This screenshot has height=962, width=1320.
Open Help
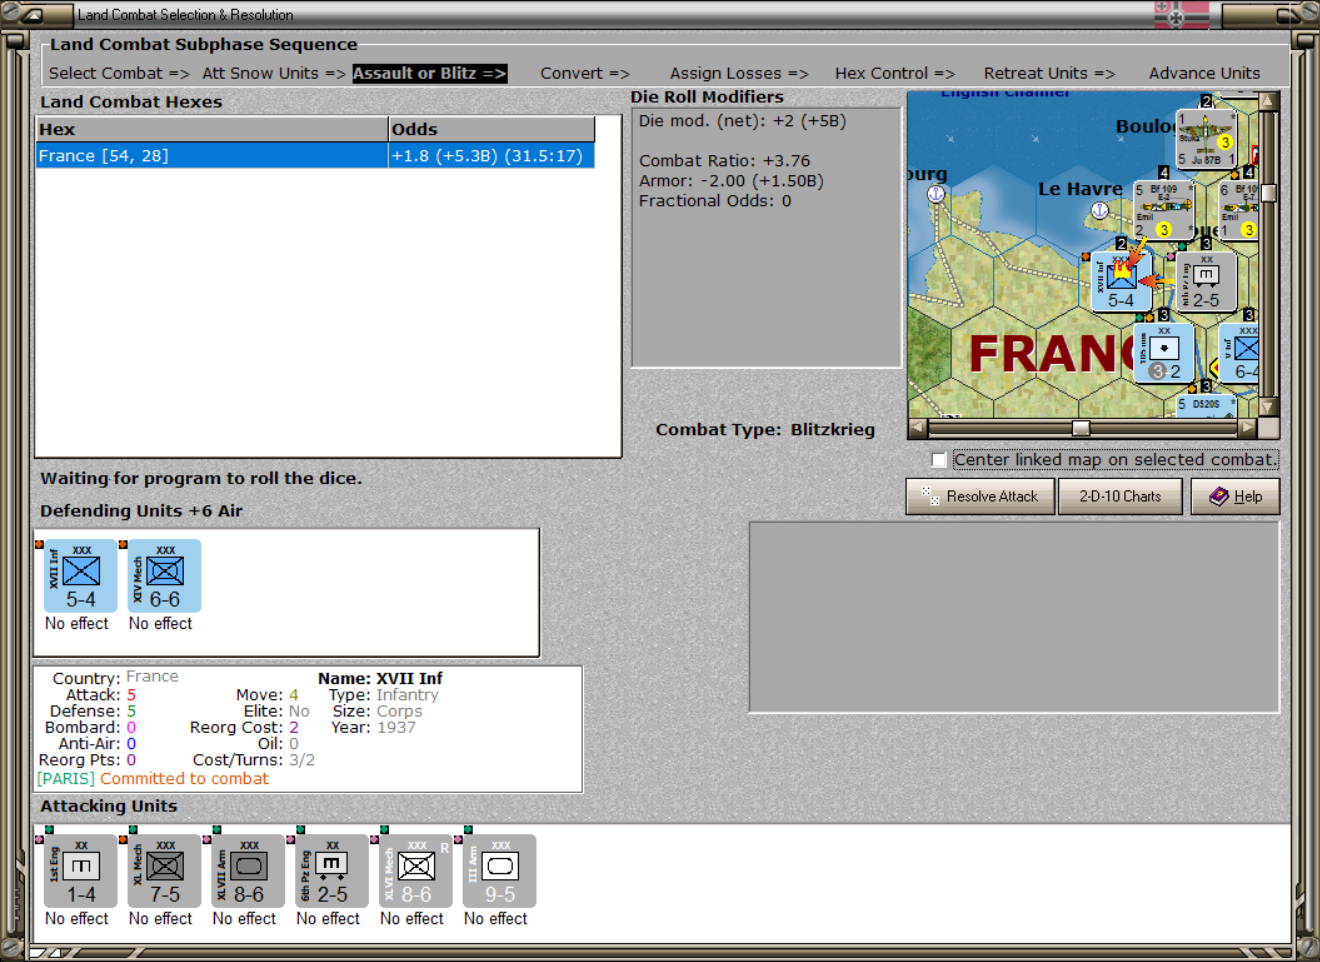tap(1235, 496)
